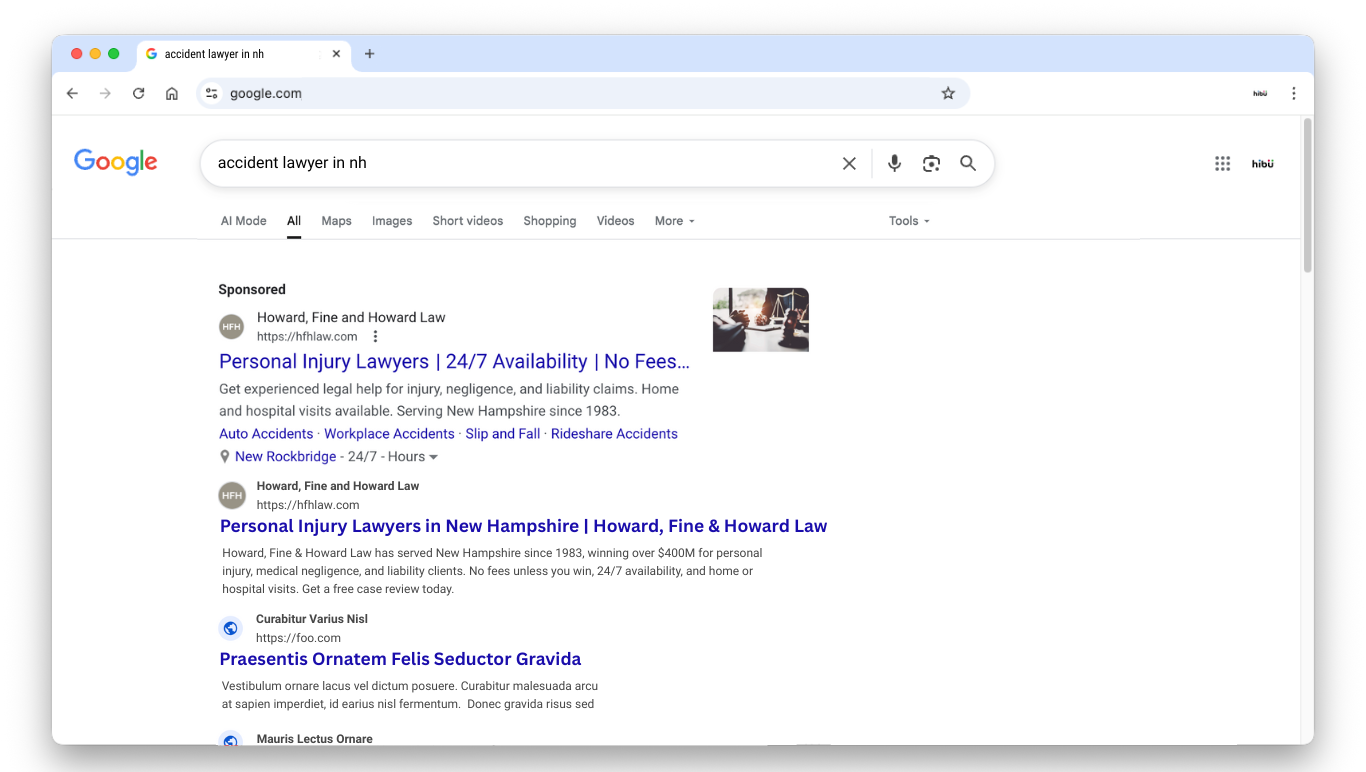Open three-dot menu beside hfhlaw.com ad
The image size is (1366, 772).
point(375,337)
